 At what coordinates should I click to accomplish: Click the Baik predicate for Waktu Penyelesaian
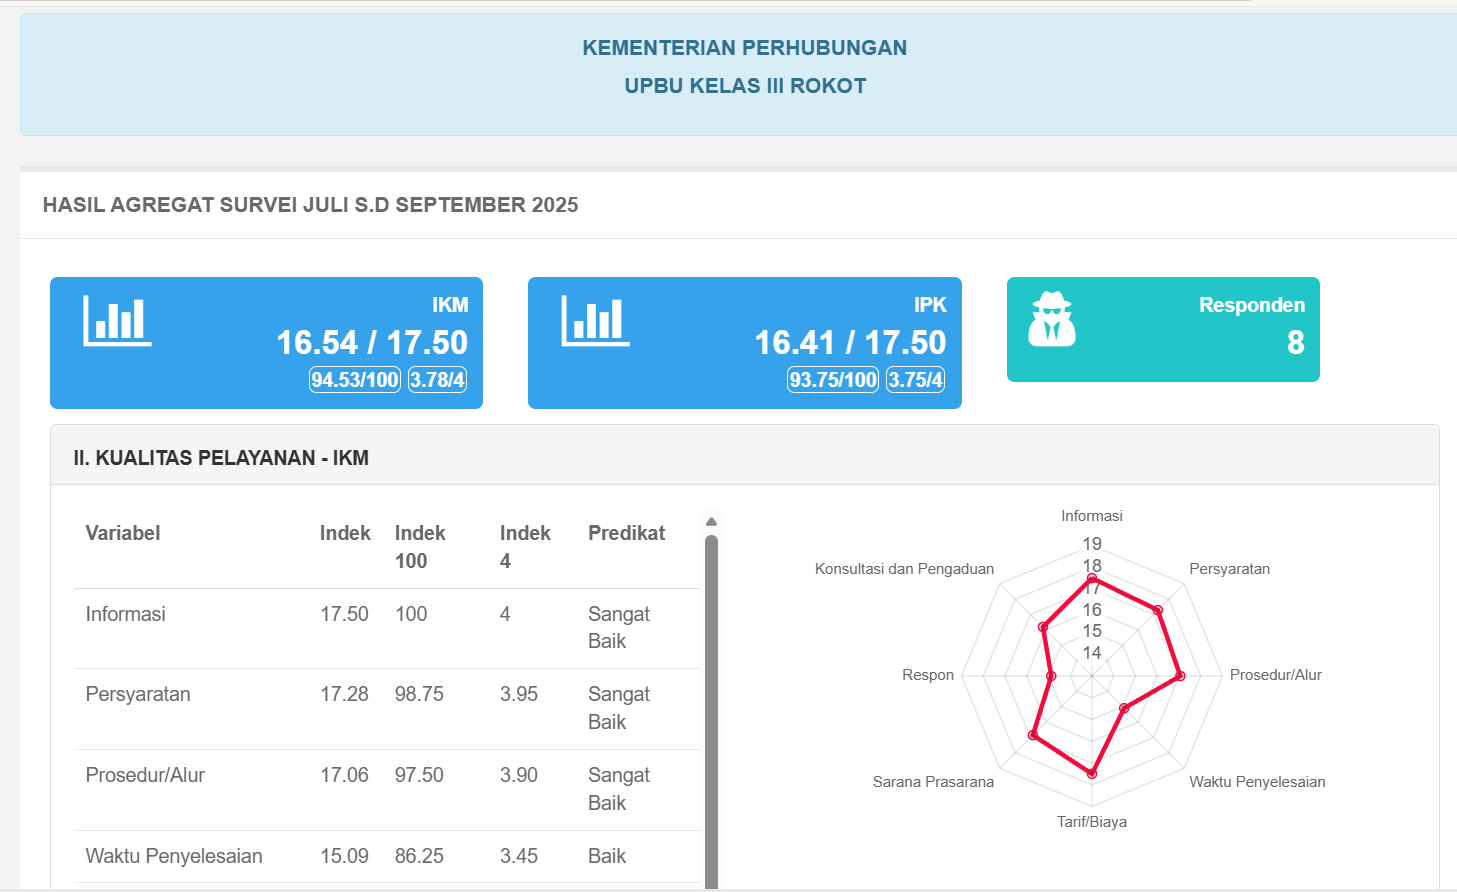click(607, 856)
